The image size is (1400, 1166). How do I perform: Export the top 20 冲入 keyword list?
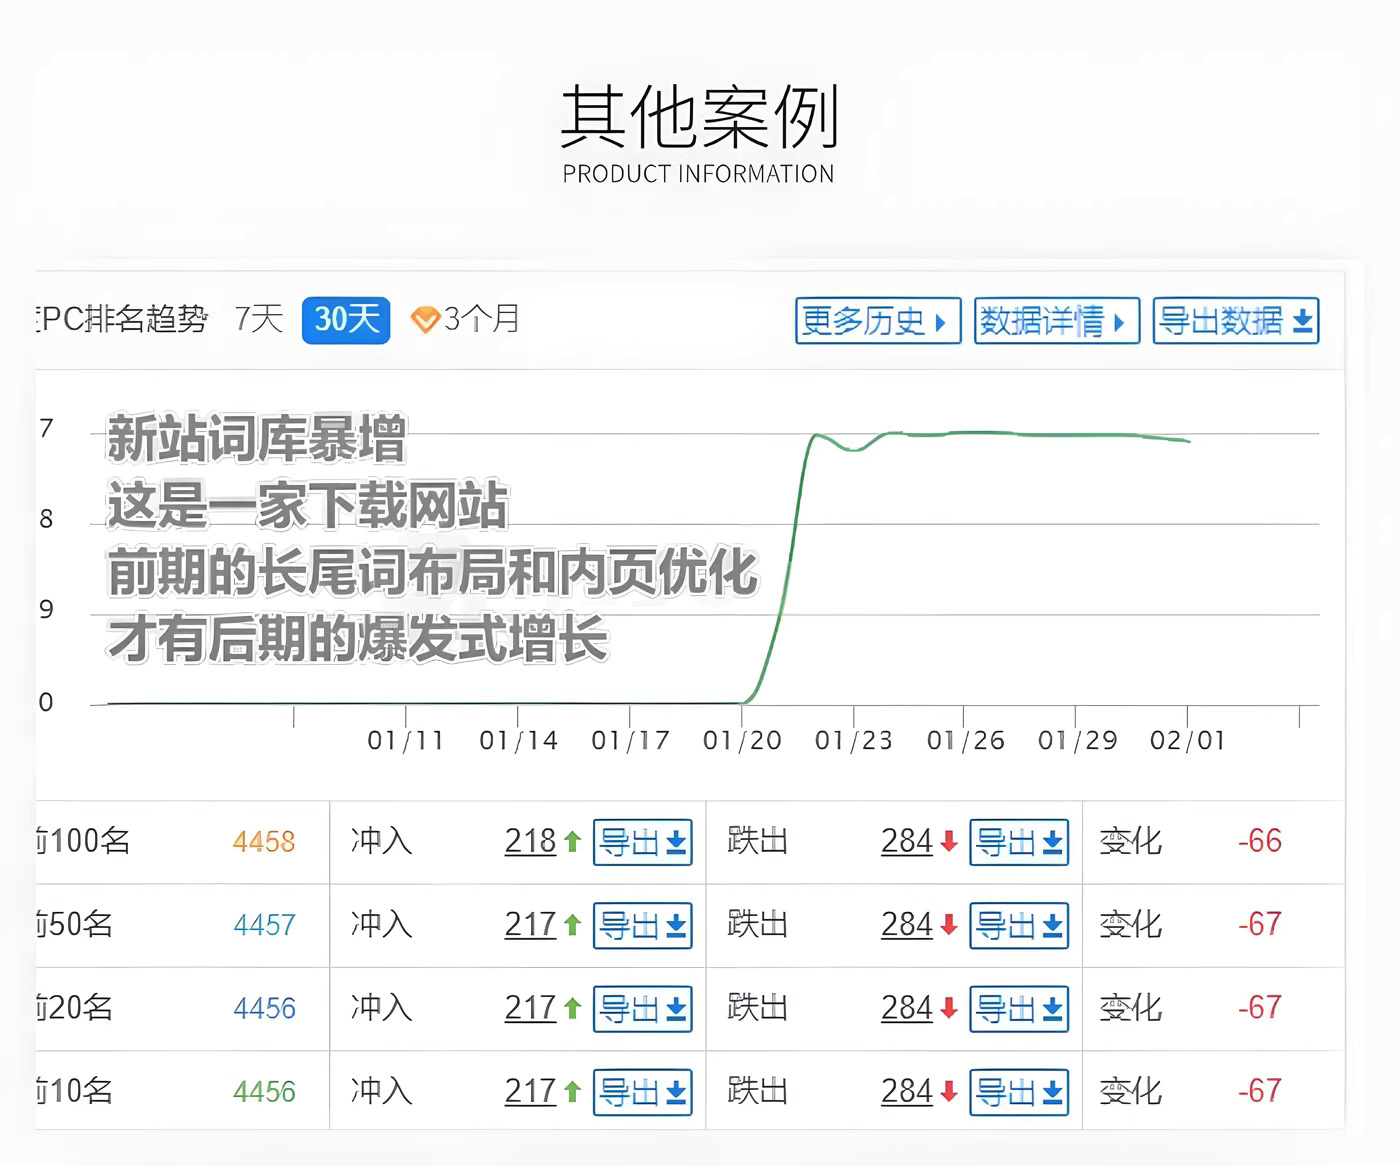click(642, 1008)
